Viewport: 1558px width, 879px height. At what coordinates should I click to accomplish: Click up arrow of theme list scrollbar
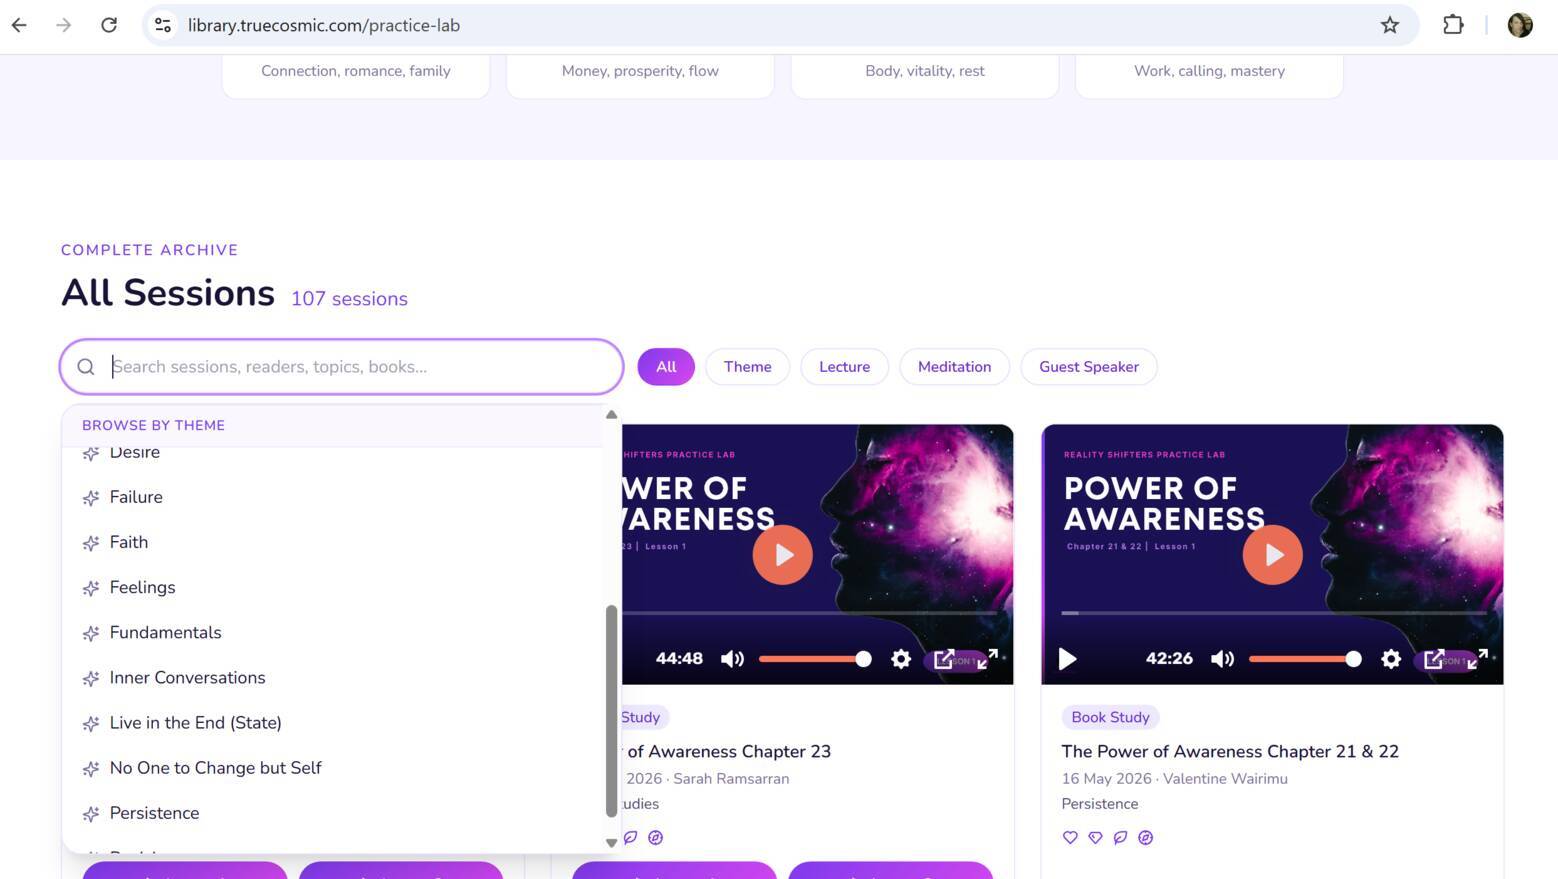(x=612, y=414)
